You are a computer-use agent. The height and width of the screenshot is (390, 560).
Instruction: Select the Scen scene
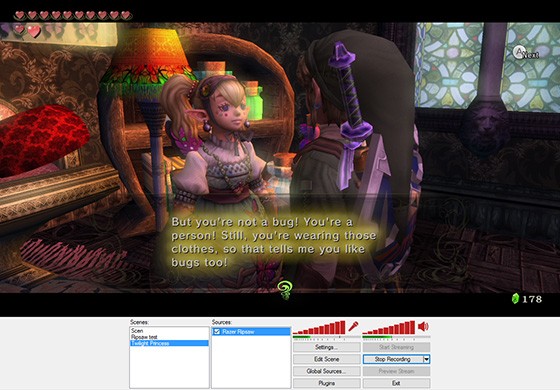pyautogui.click(x=169, y=331)
